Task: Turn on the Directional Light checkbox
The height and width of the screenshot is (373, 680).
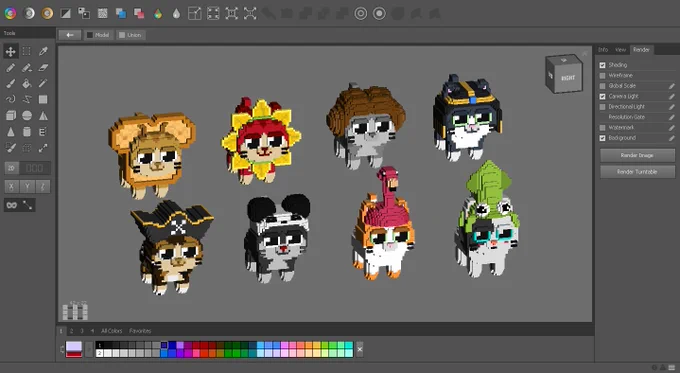Action: tap(602, 107)
